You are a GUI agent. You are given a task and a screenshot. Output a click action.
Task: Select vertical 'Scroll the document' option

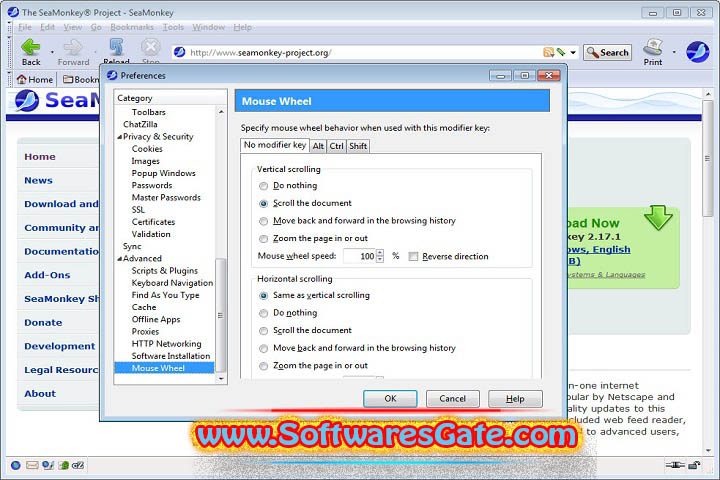tap(264, 203)
